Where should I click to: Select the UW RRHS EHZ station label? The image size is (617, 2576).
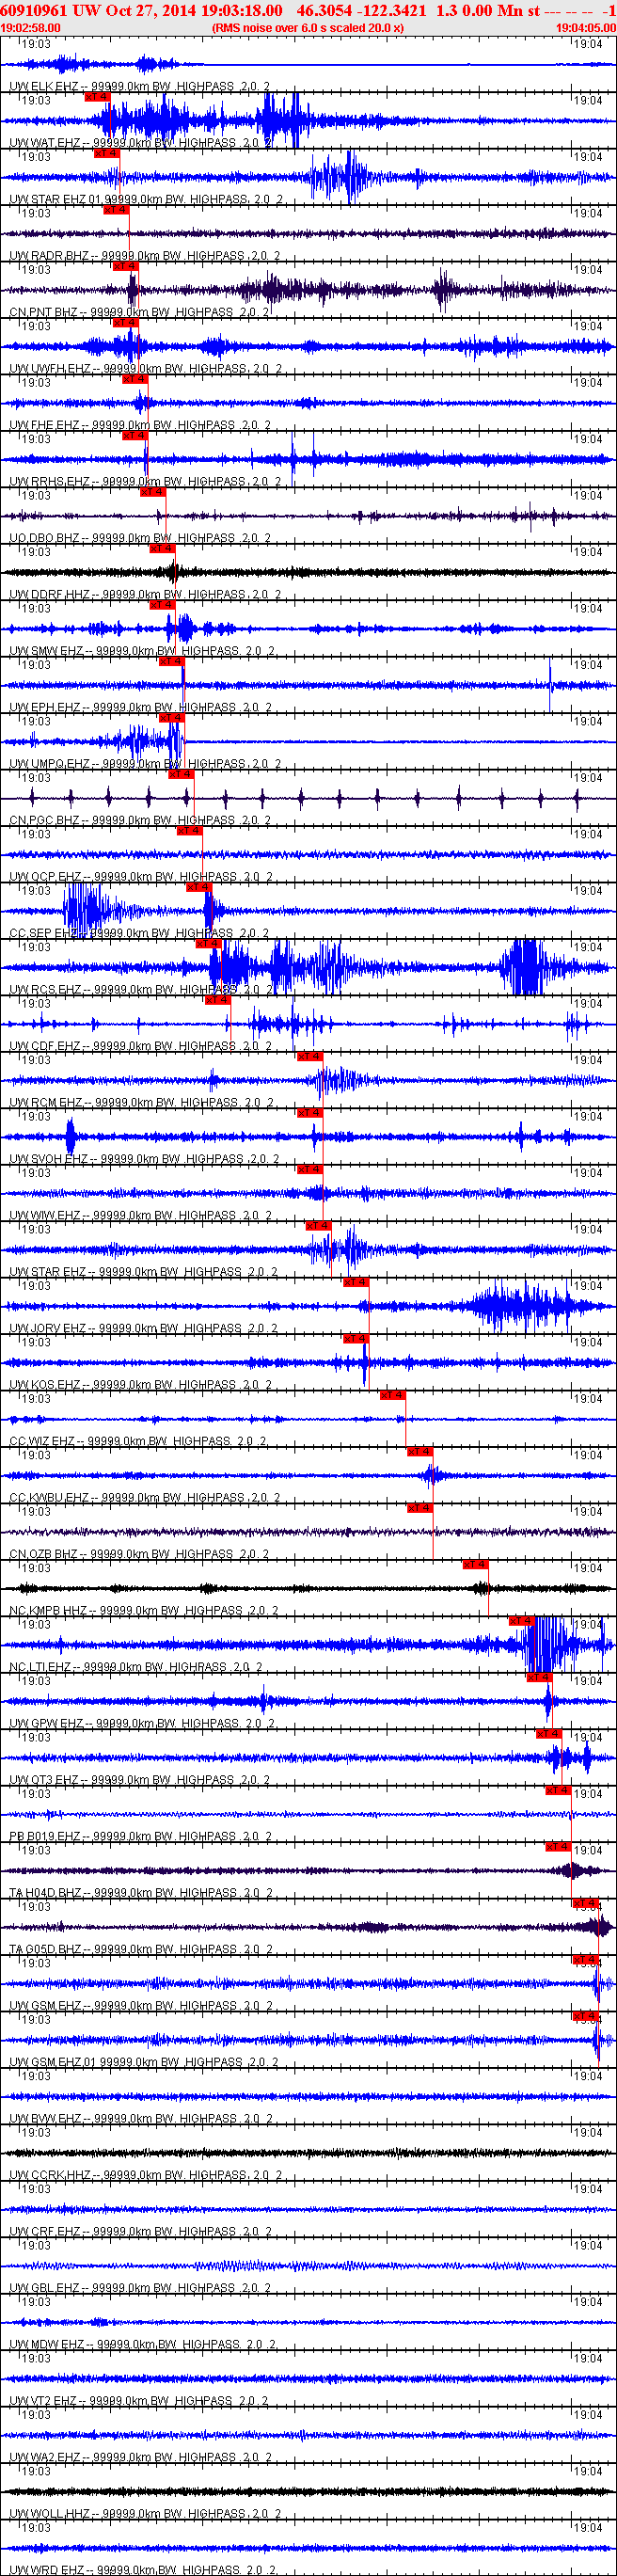[145, 482]
